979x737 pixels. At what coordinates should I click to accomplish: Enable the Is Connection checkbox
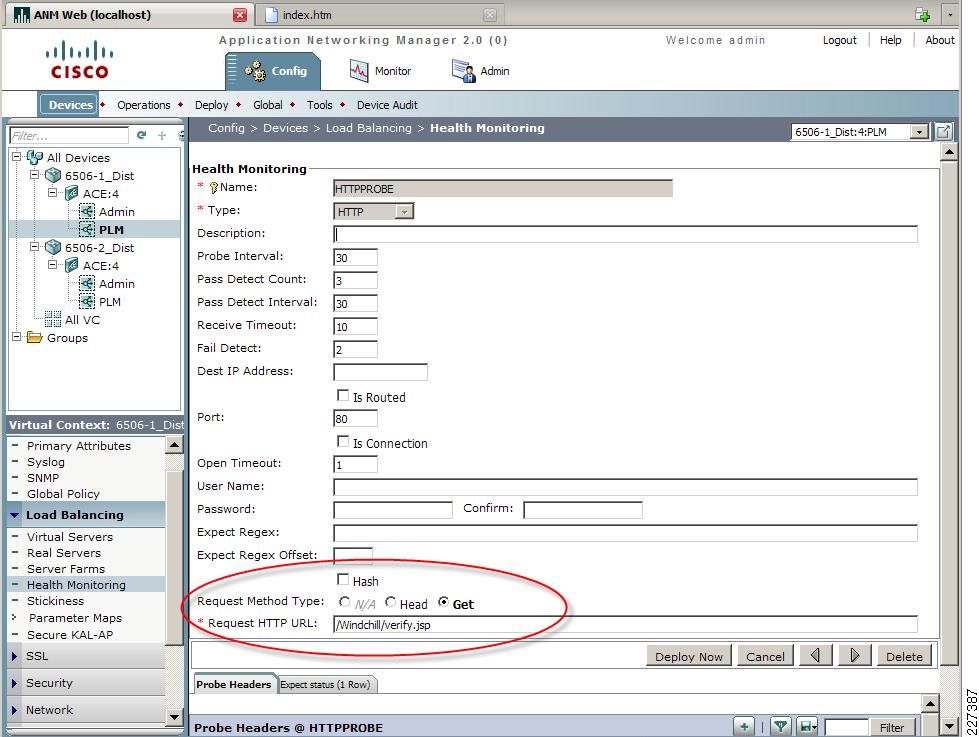[343, 442]
